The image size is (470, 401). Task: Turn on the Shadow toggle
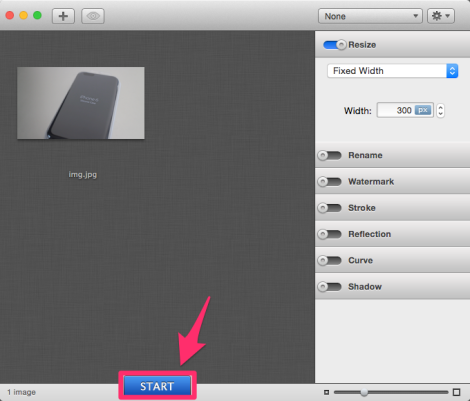[x=329, y=287]
